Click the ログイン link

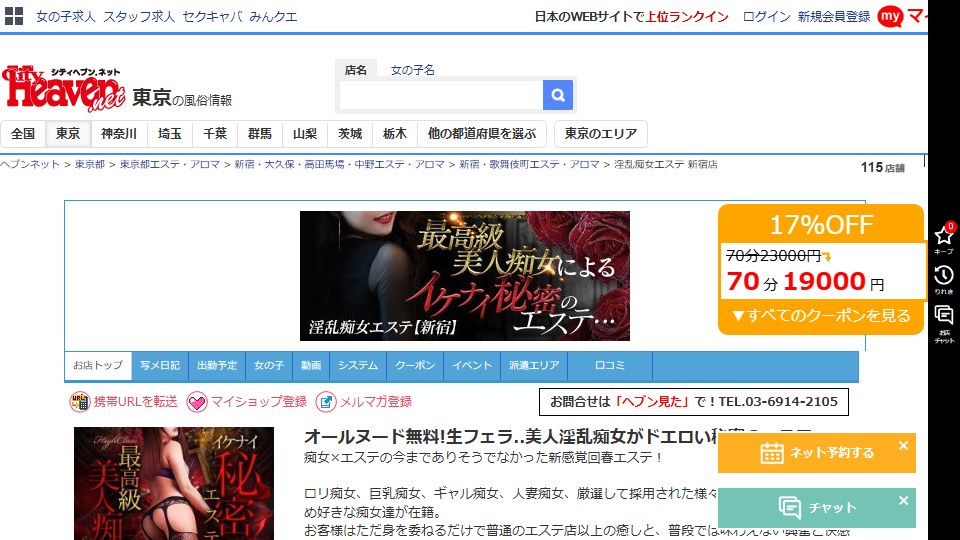[766, 17]
